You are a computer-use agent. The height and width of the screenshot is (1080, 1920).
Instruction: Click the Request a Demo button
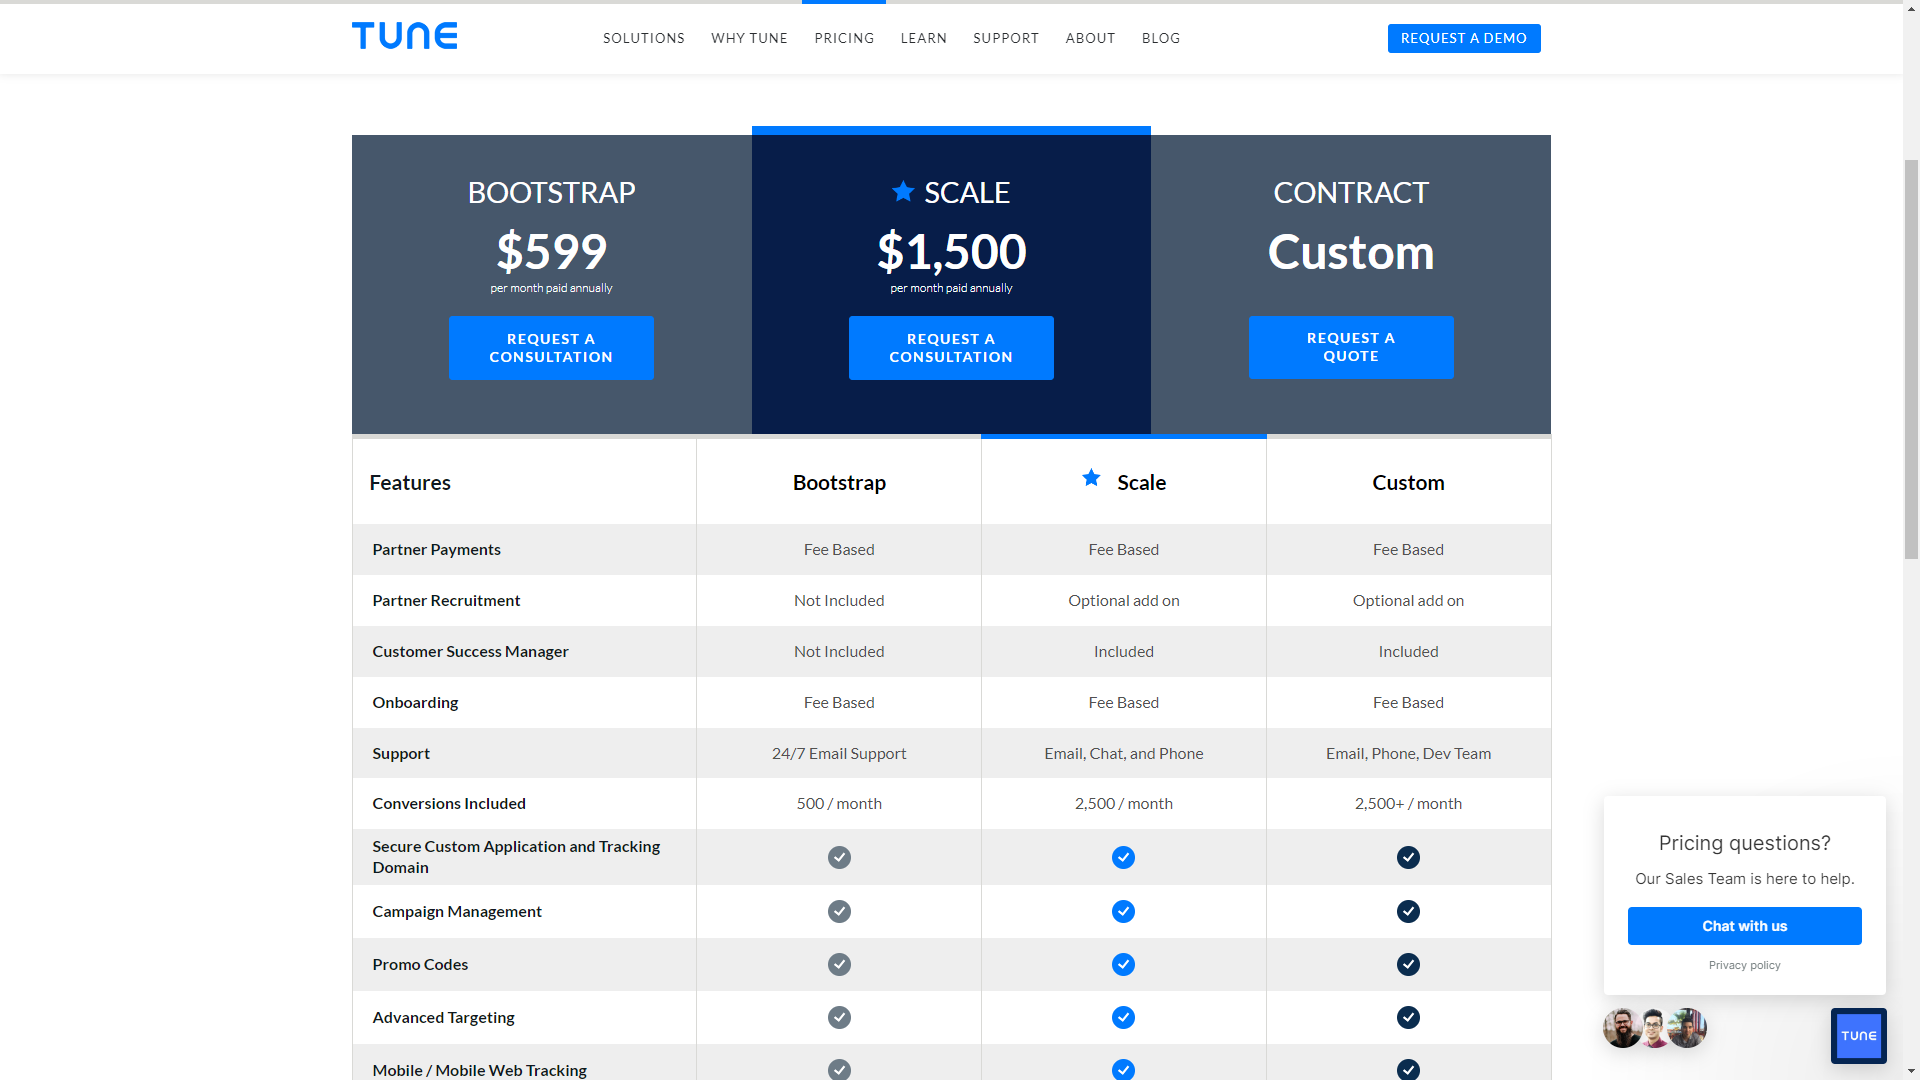coord(1463,38)
